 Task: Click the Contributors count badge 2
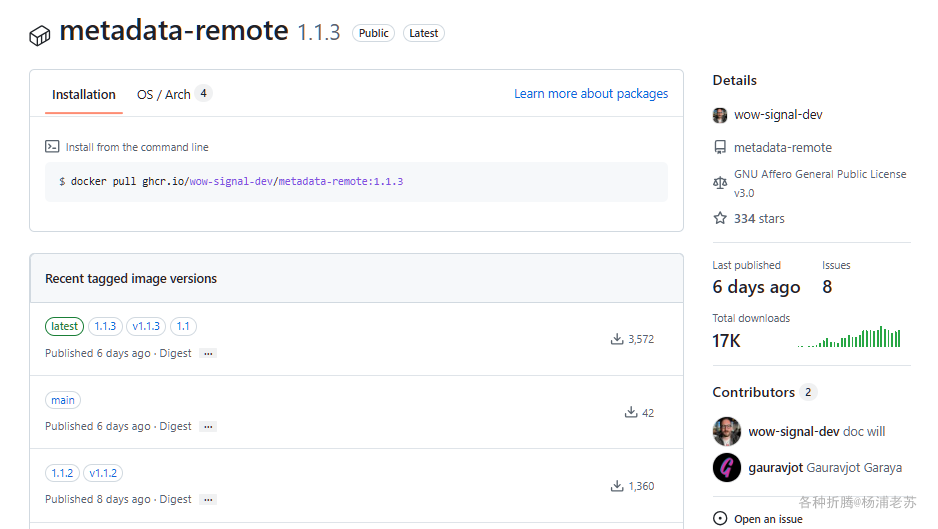[x=808, y=392]
